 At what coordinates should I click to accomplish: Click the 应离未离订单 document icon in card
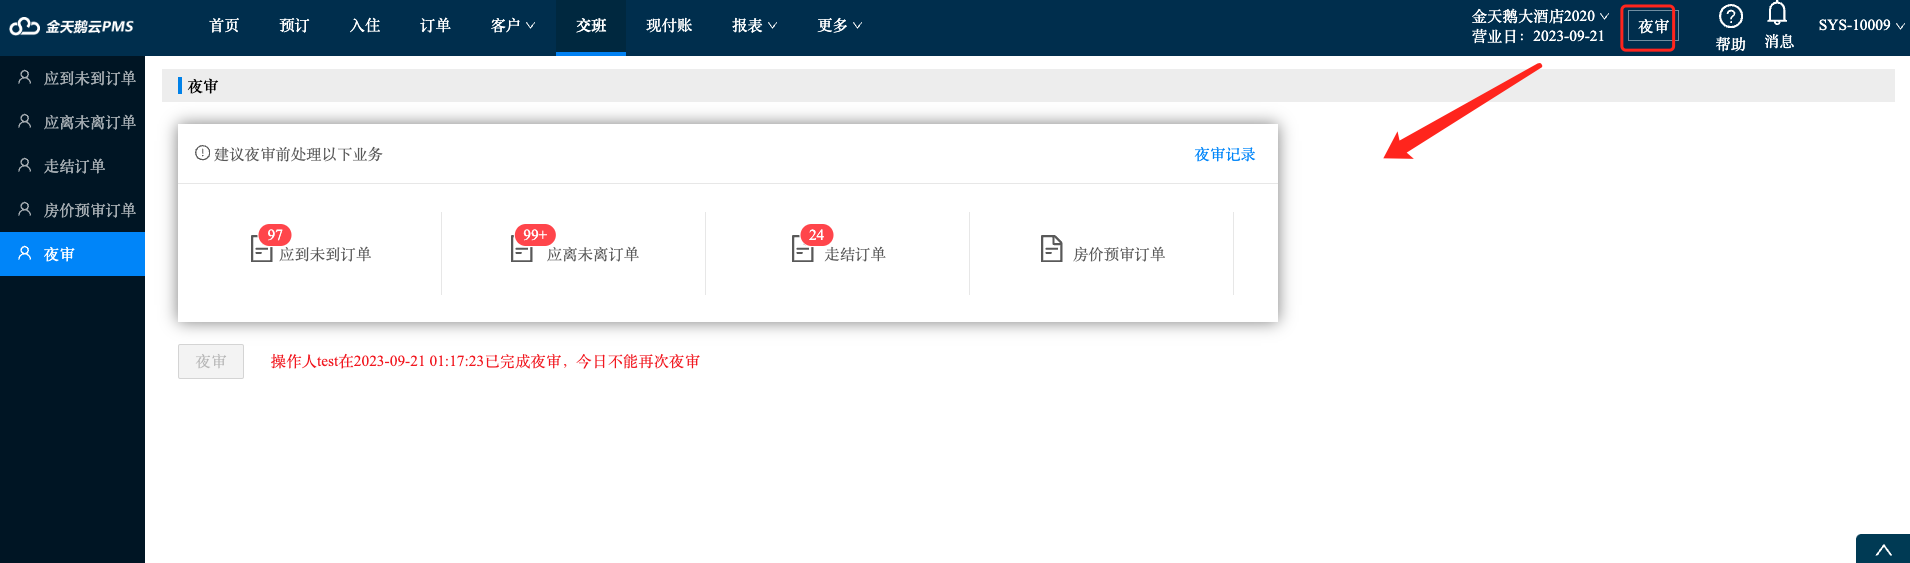(x=522, y=248)
